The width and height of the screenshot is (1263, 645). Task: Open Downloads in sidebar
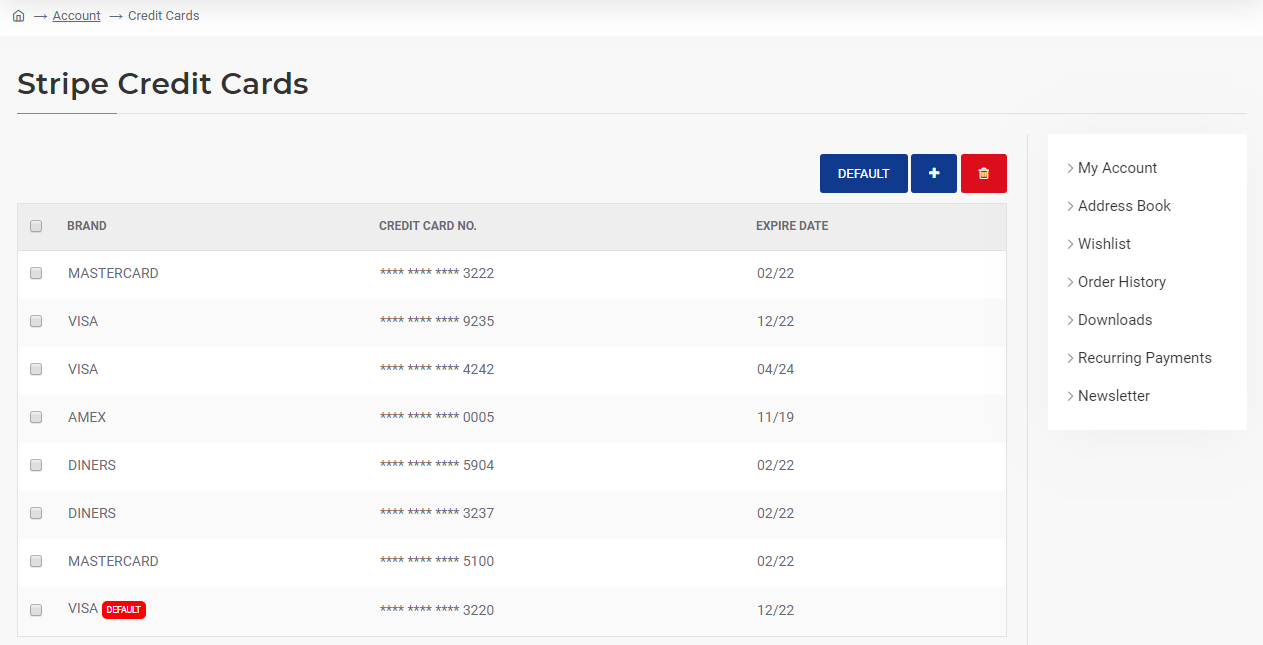[x=1114, y=320]
